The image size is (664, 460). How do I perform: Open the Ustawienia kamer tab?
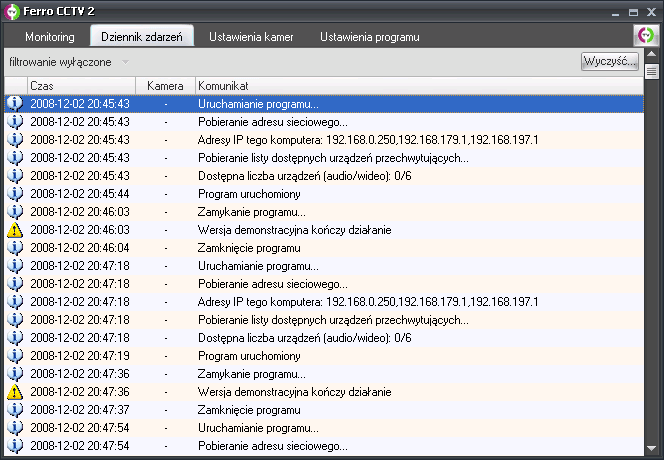[251, 37]
